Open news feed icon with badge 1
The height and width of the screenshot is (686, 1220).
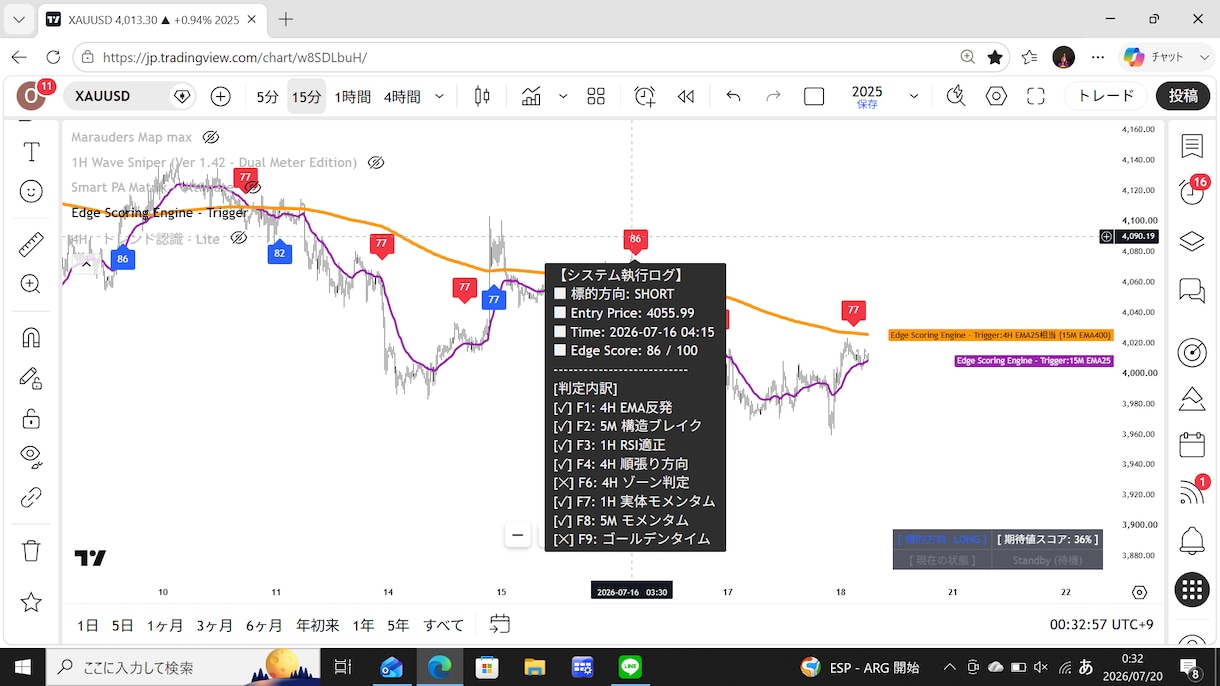point(1192,491)
